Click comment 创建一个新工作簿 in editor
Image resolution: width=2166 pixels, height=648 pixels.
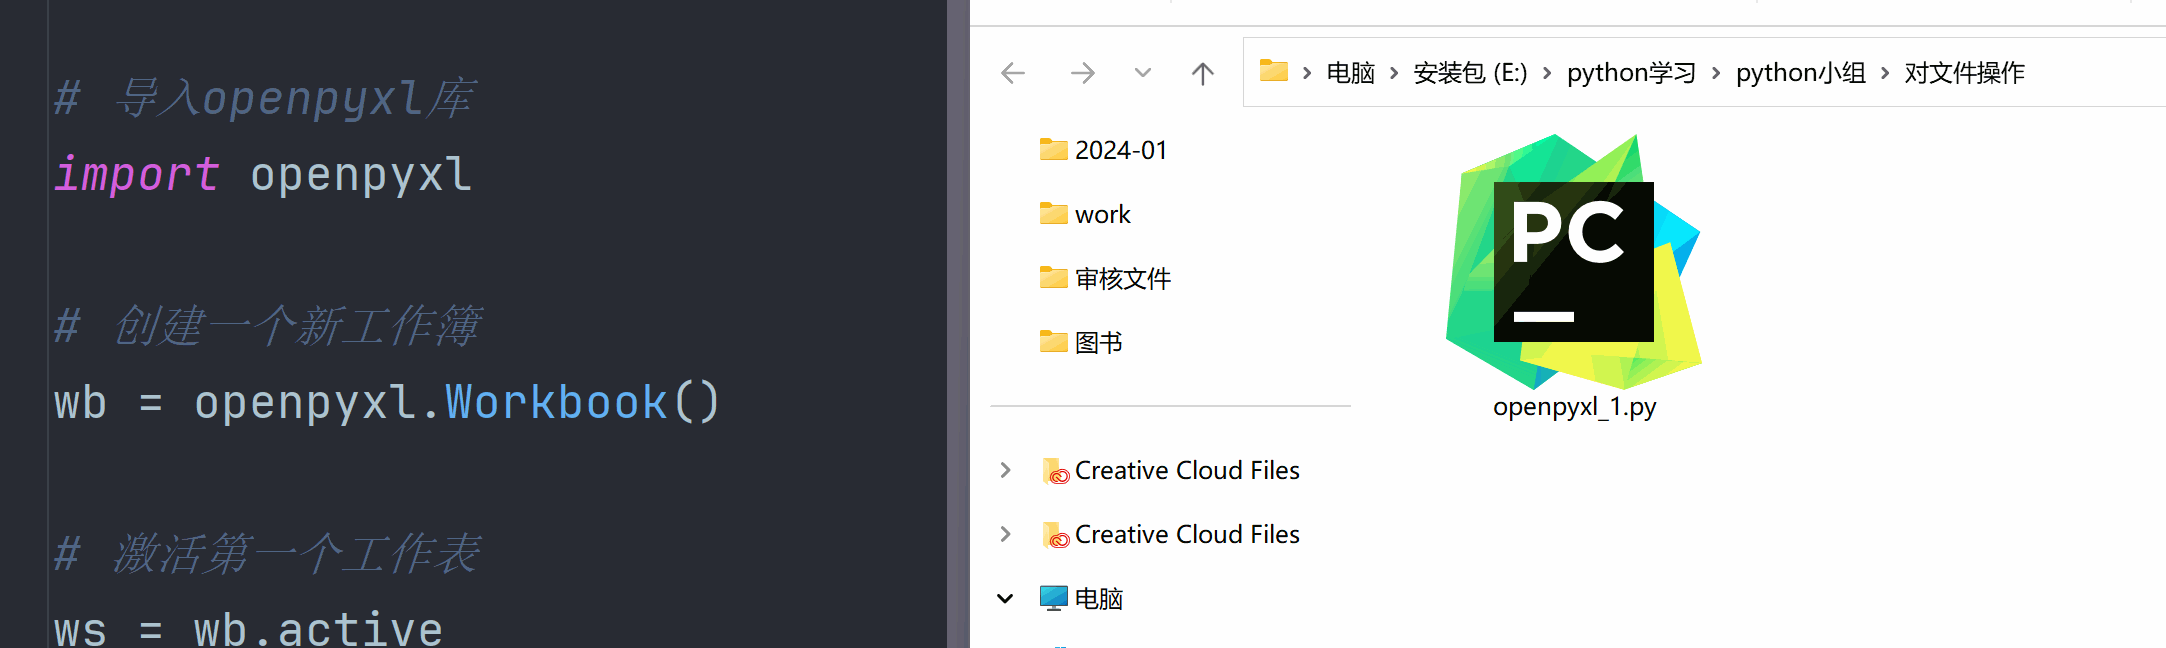tap(267, 326)
